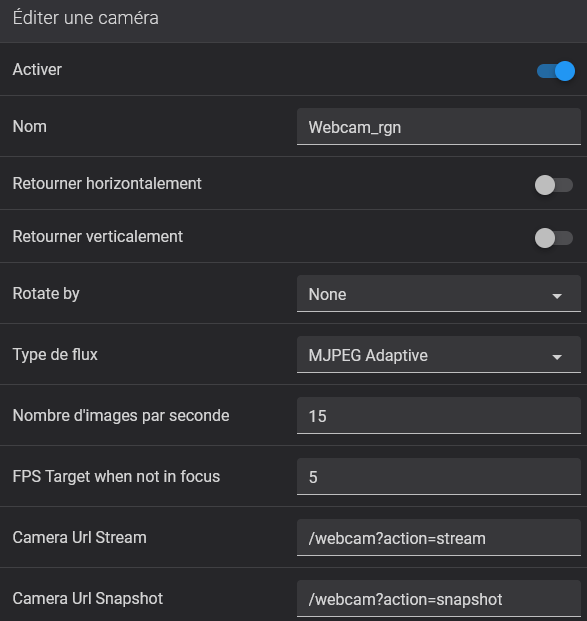This screenshot has width=587, height=621.
Task: Click the Rotate by label
Action: [46, 294]
